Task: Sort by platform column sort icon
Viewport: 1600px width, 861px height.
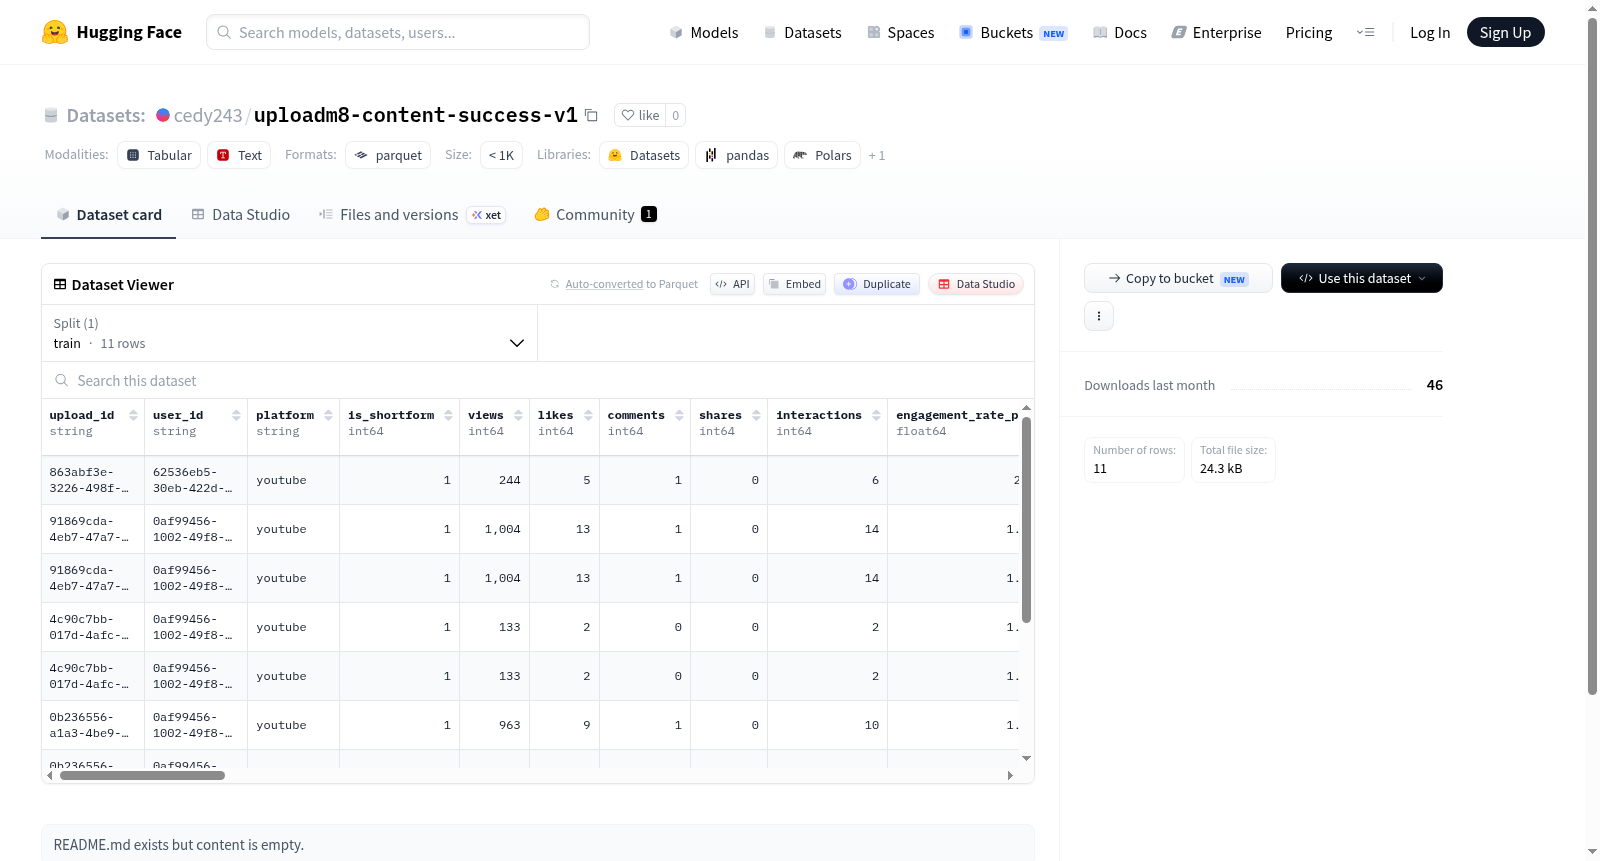Action: coord(328,415)
